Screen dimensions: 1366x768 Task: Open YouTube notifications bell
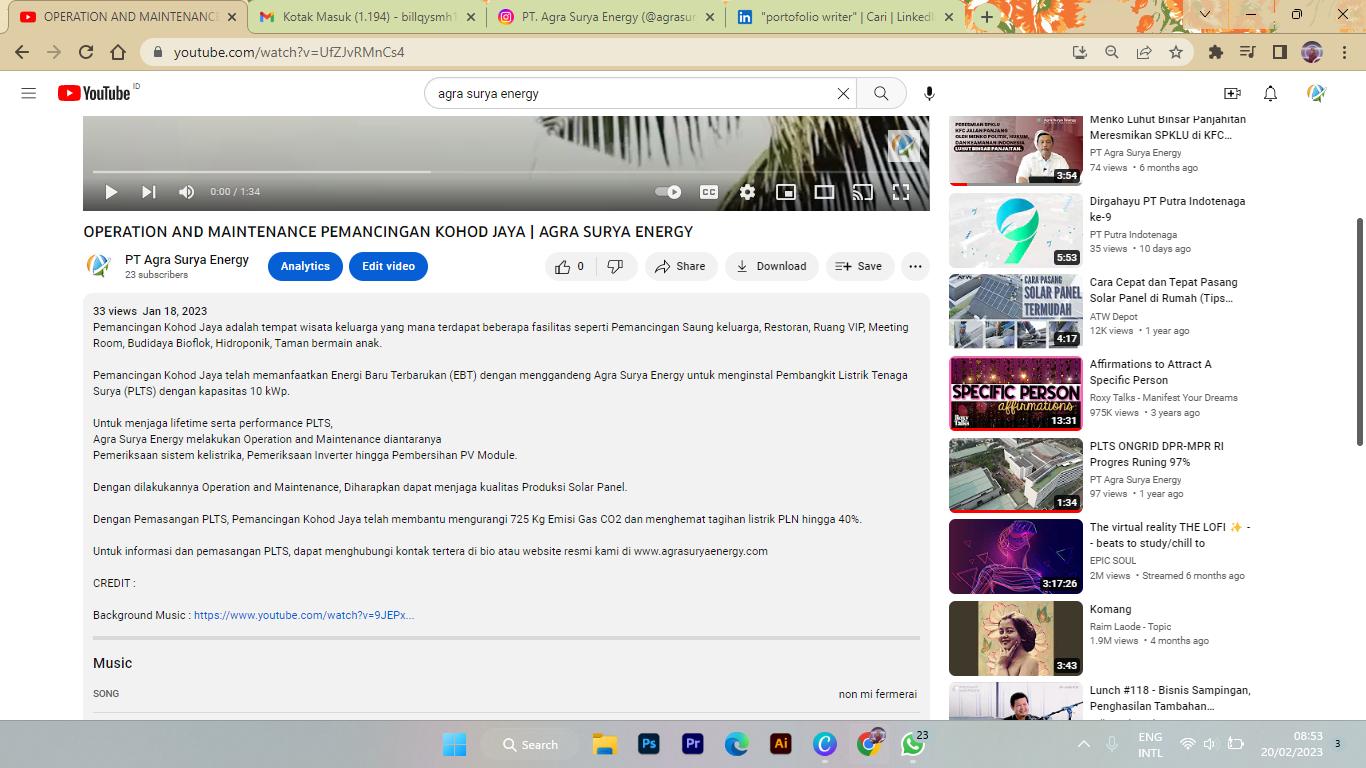pyautogui.click(x=1270, y=93)
